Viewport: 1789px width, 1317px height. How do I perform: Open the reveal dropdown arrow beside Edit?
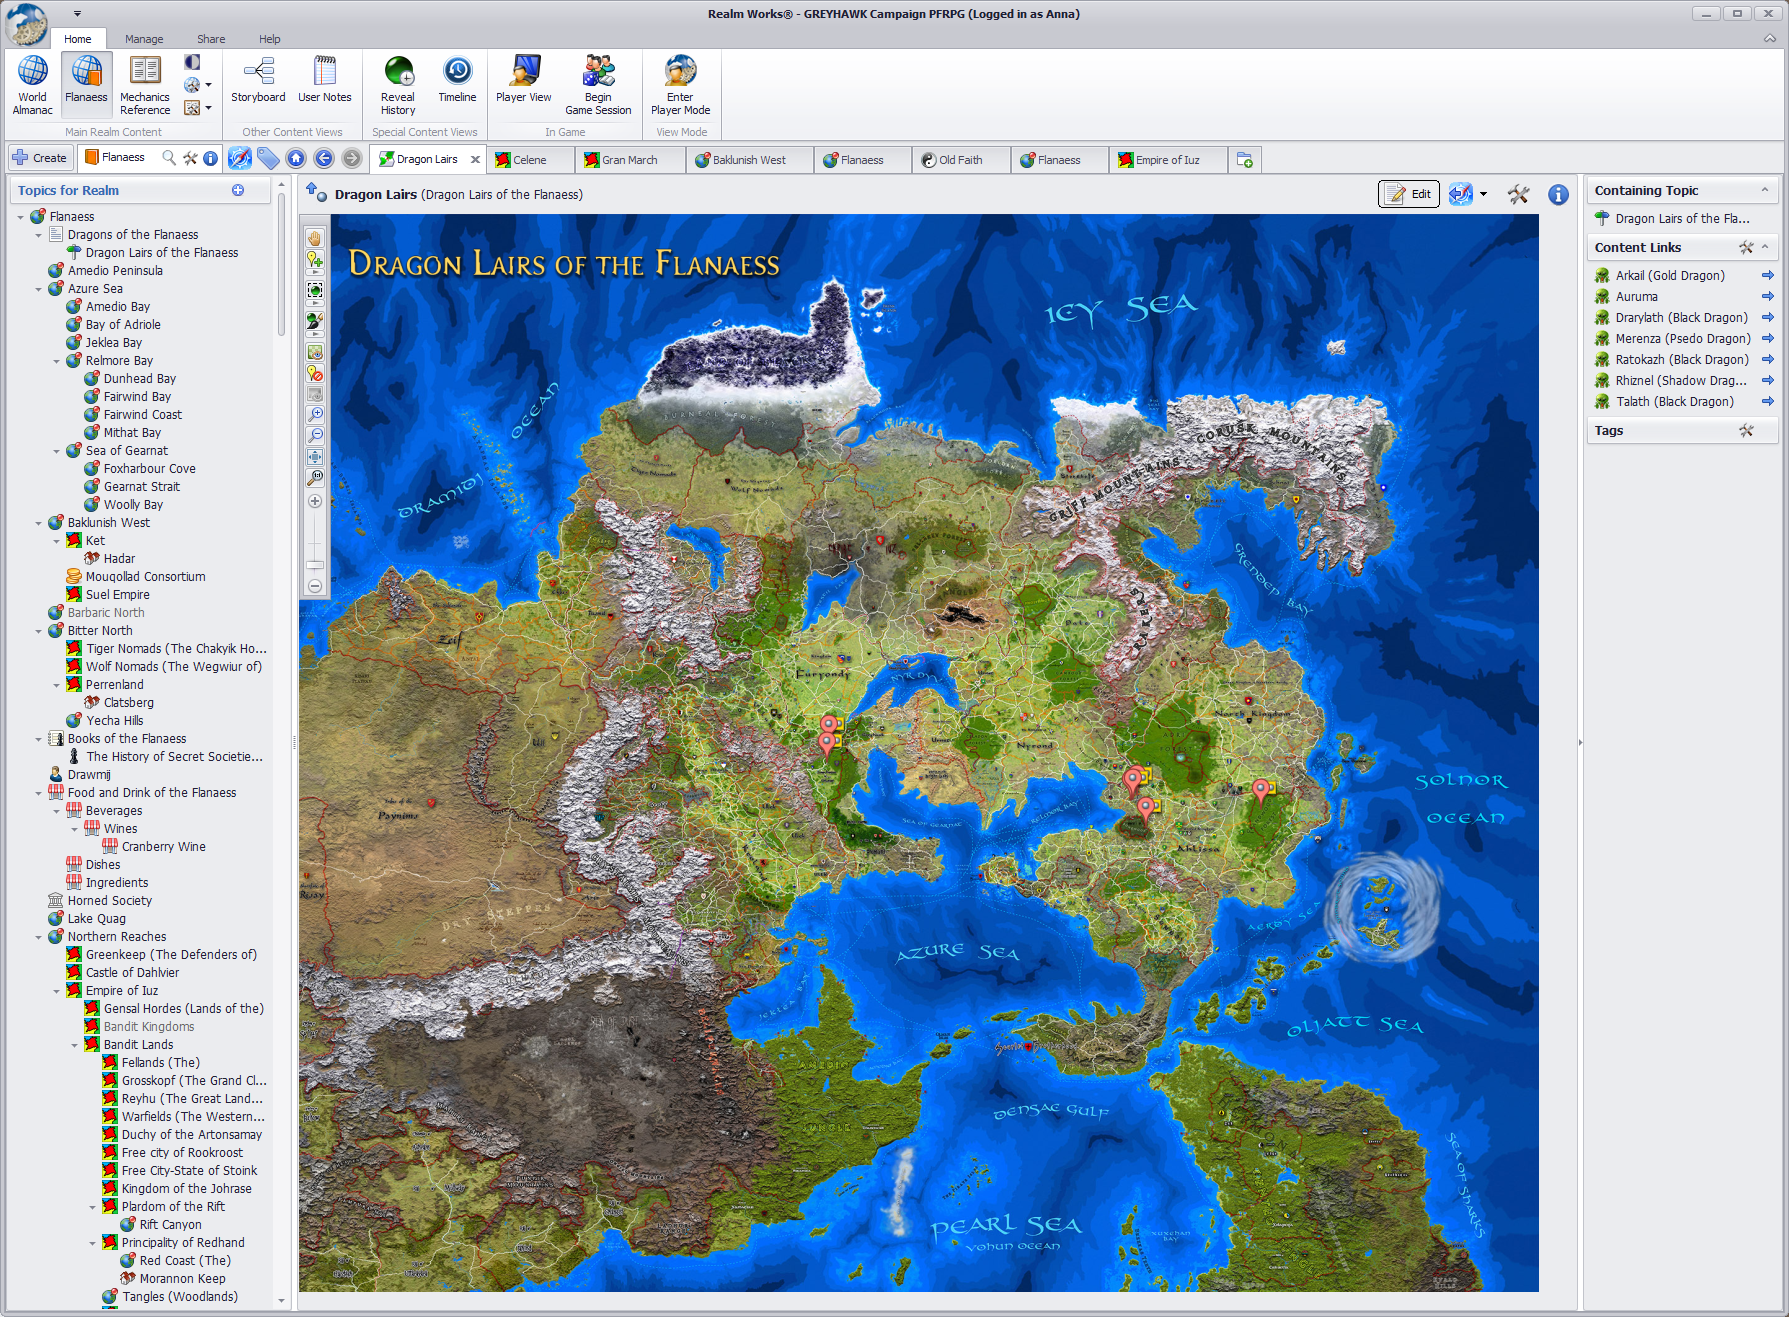pos(1483,194)
